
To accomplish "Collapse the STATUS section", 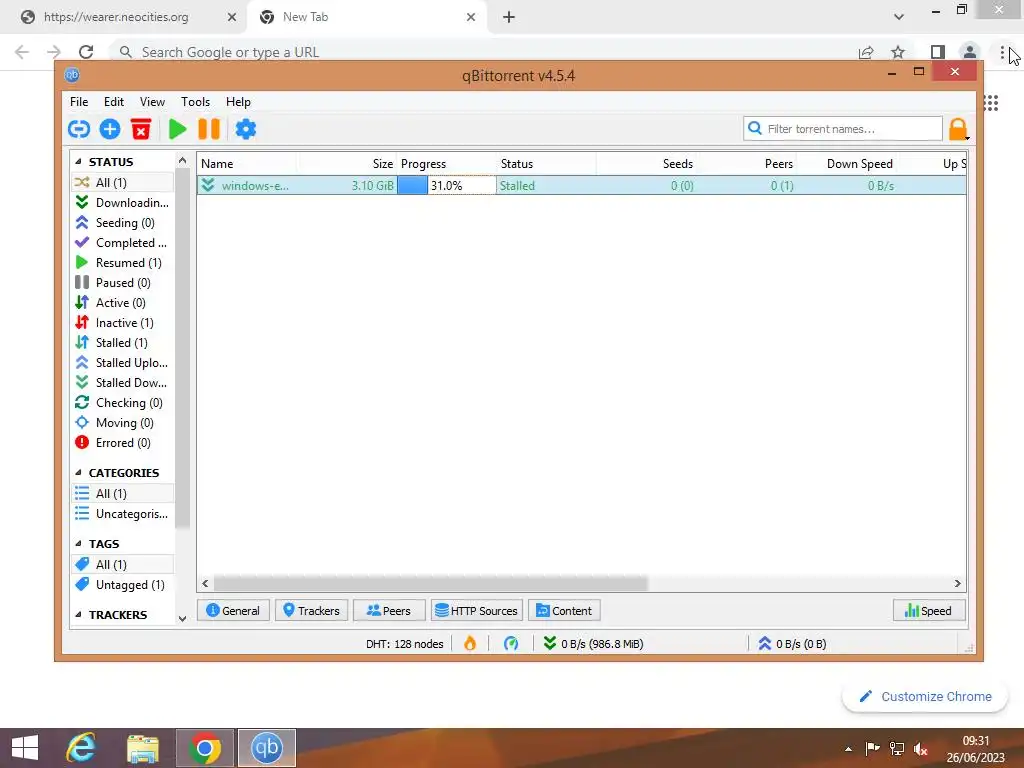I will 78,162.
